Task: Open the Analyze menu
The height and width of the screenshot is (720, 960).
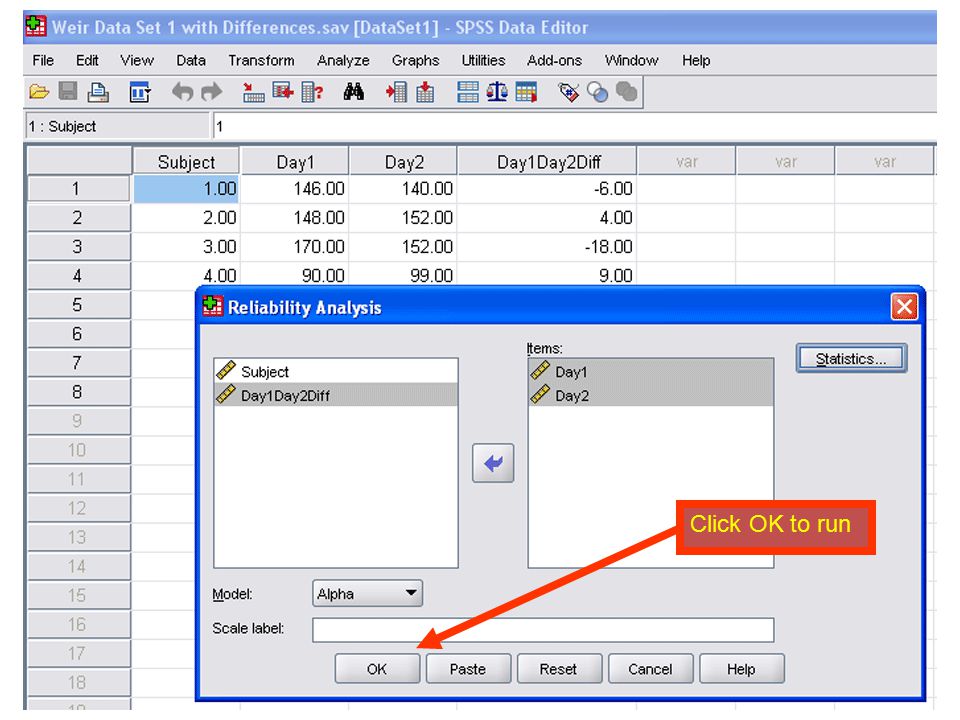Action: [343, 61]
